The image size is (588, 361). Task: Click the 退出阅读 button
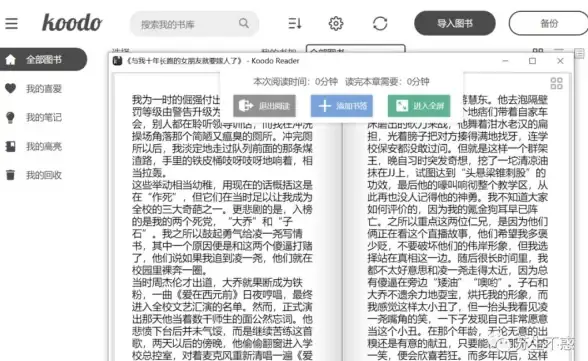[264, 106]
